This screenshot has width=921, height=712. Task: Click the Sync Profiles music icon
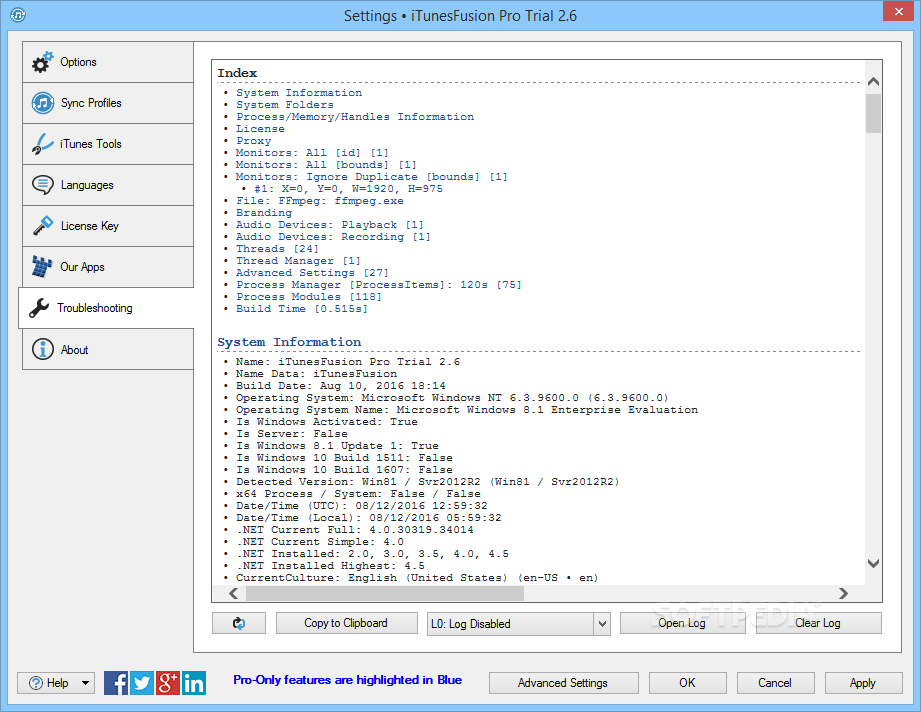point(43,103)
